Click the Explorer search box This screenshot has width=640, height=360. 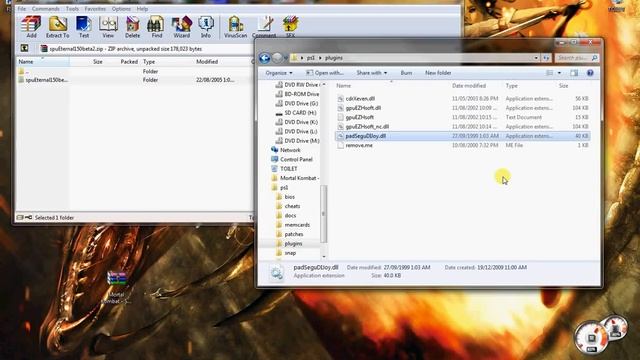(x=576, y=58)
